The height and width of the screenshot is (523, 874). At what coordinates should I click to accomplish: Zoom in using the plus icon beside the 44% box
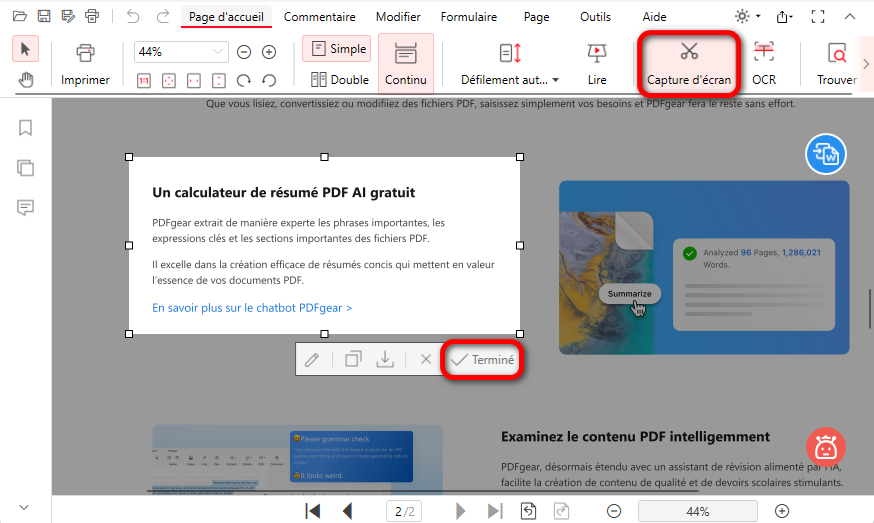pyautogui.click(x=269, y=52)
